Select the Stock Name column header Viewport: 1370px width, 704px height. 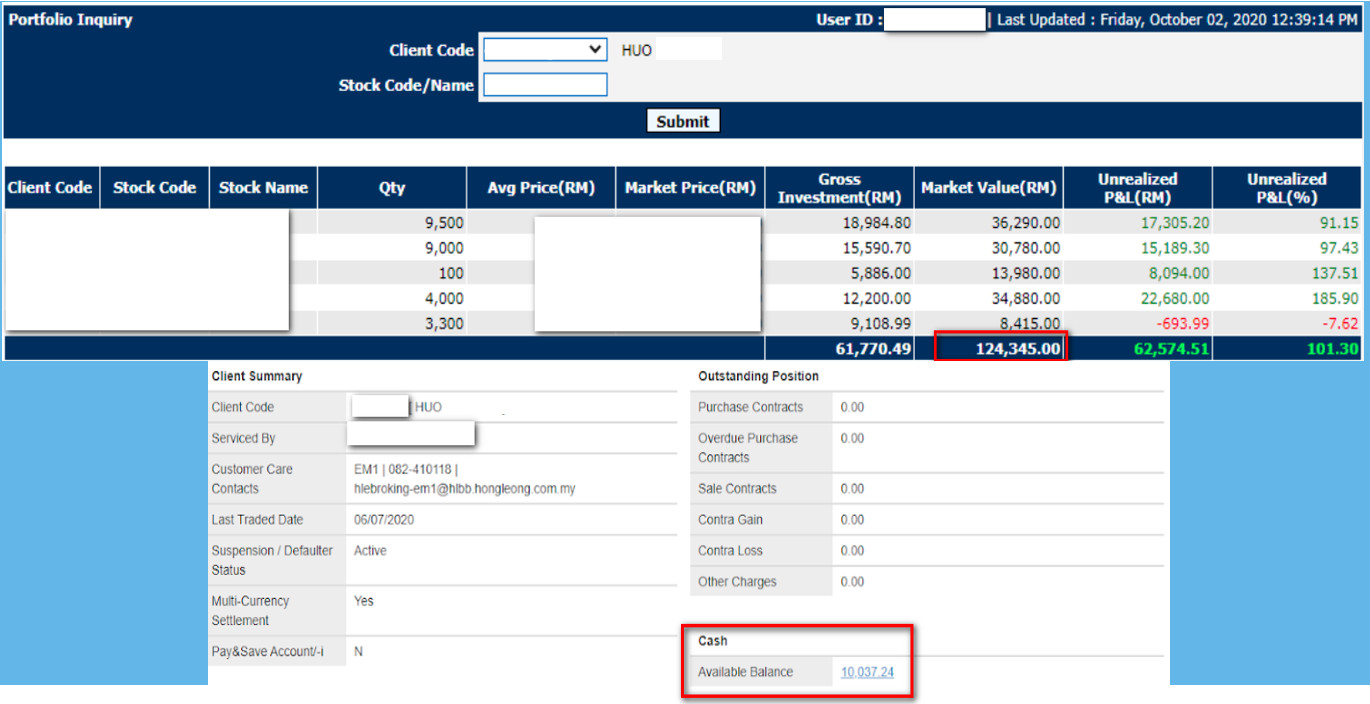tap(263, 188)
